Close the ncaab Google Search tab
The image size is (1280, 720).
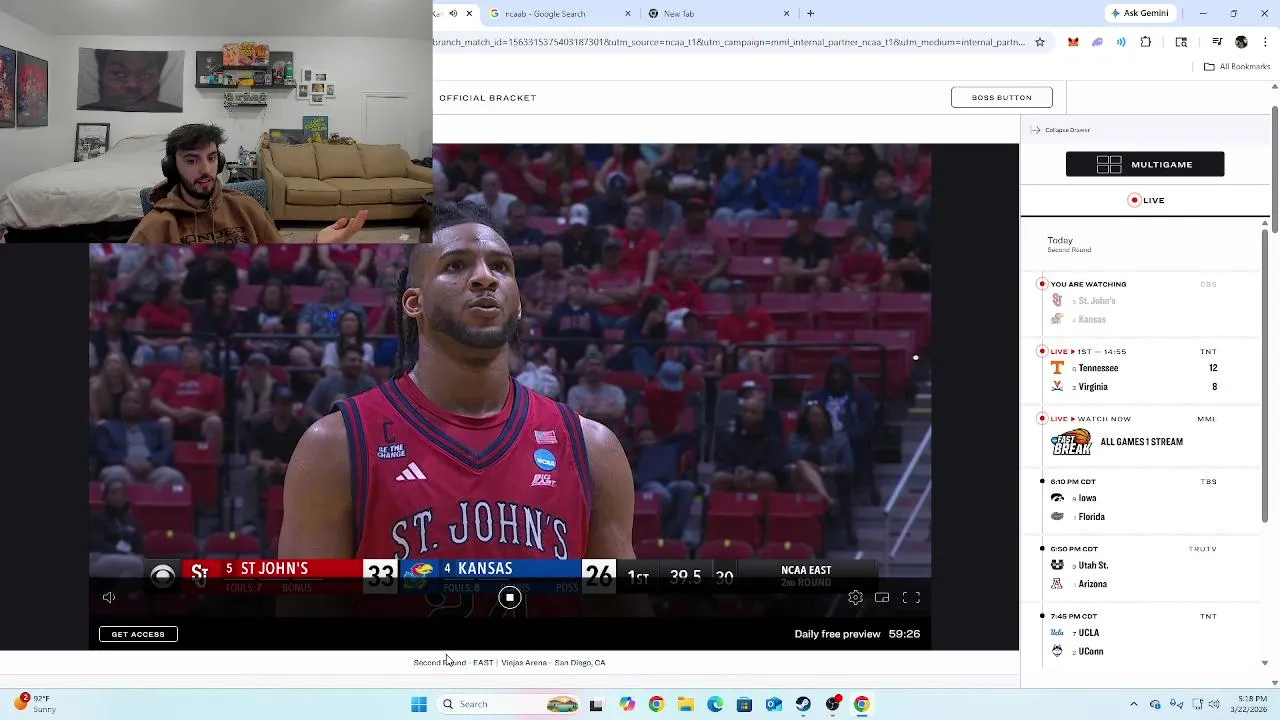(628, 13)
